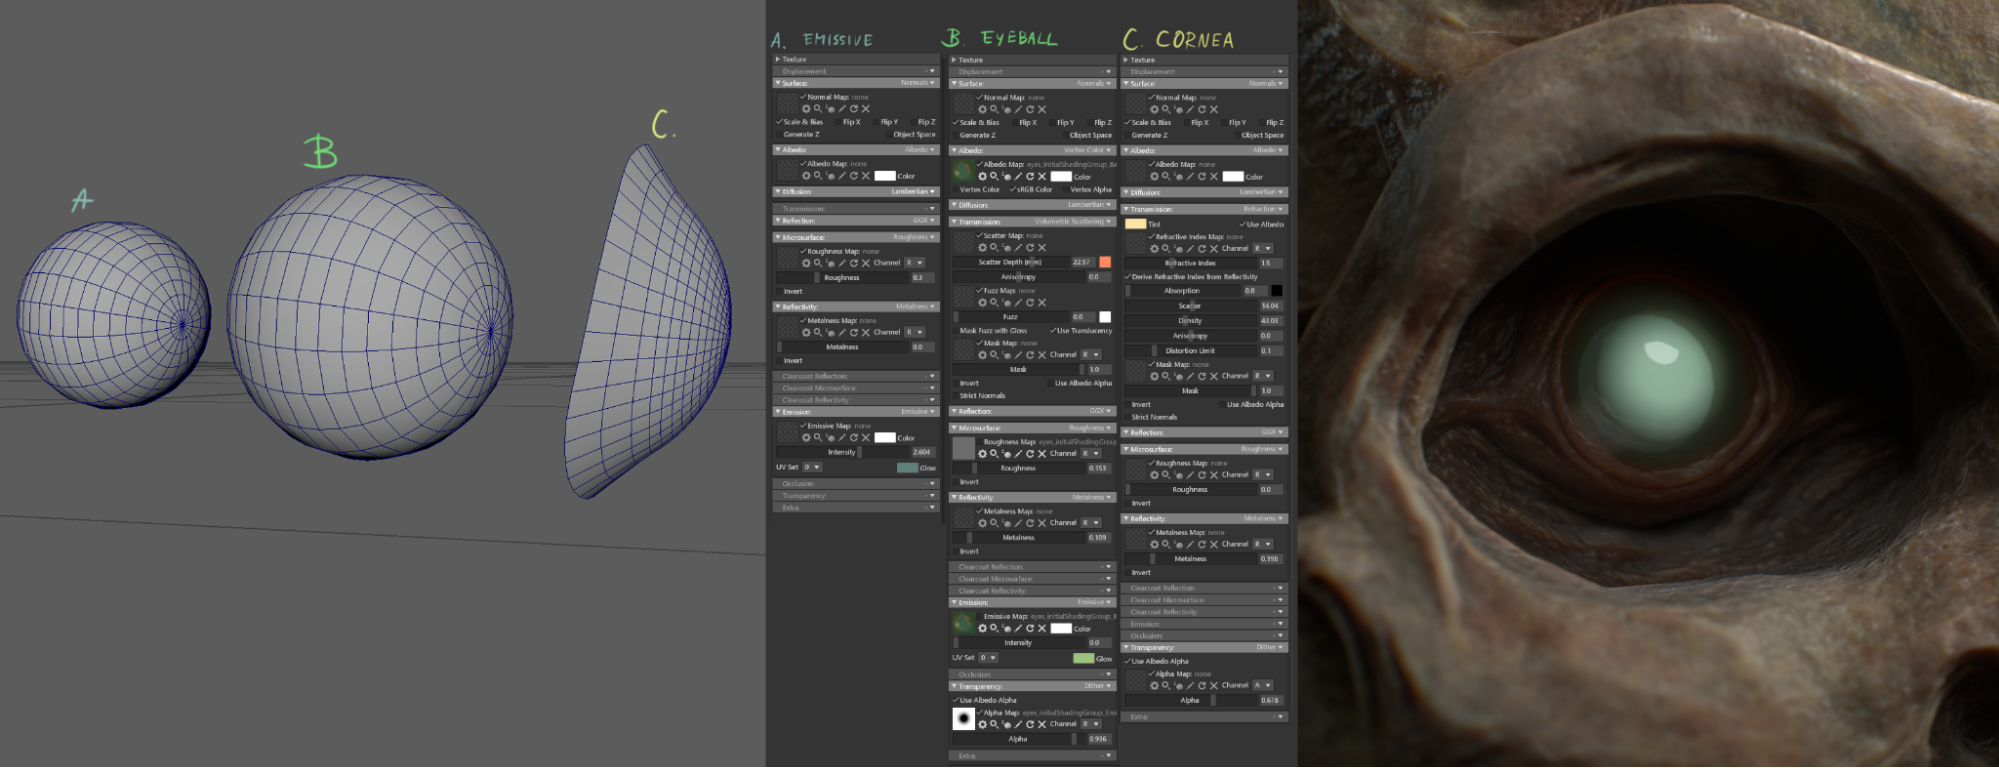Clear the Refractive Index Map in Cornea panel
Screen dimensions: 1999x768
(x=1214, y=249)
